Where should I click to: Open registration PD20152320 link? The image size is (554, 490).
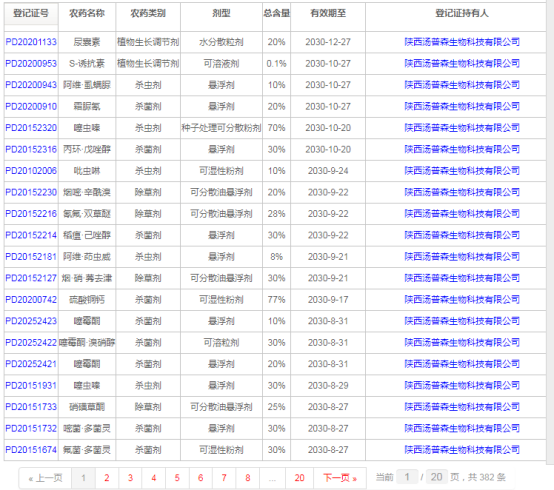click(31, 128)
